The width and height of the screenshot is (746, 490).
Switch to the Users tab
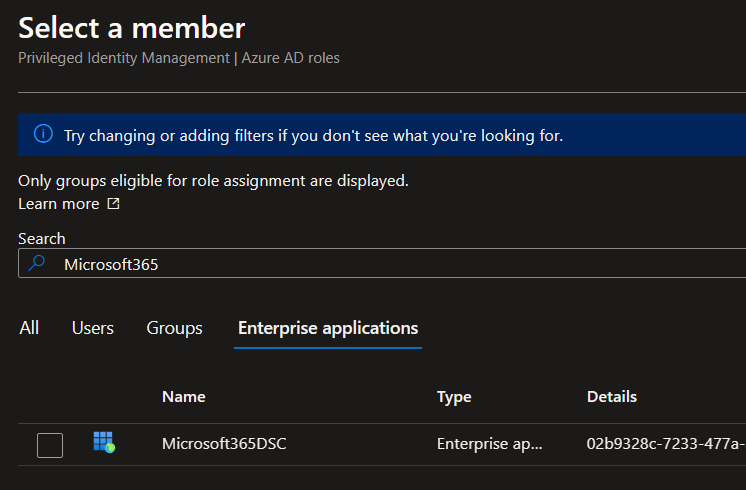93,328
